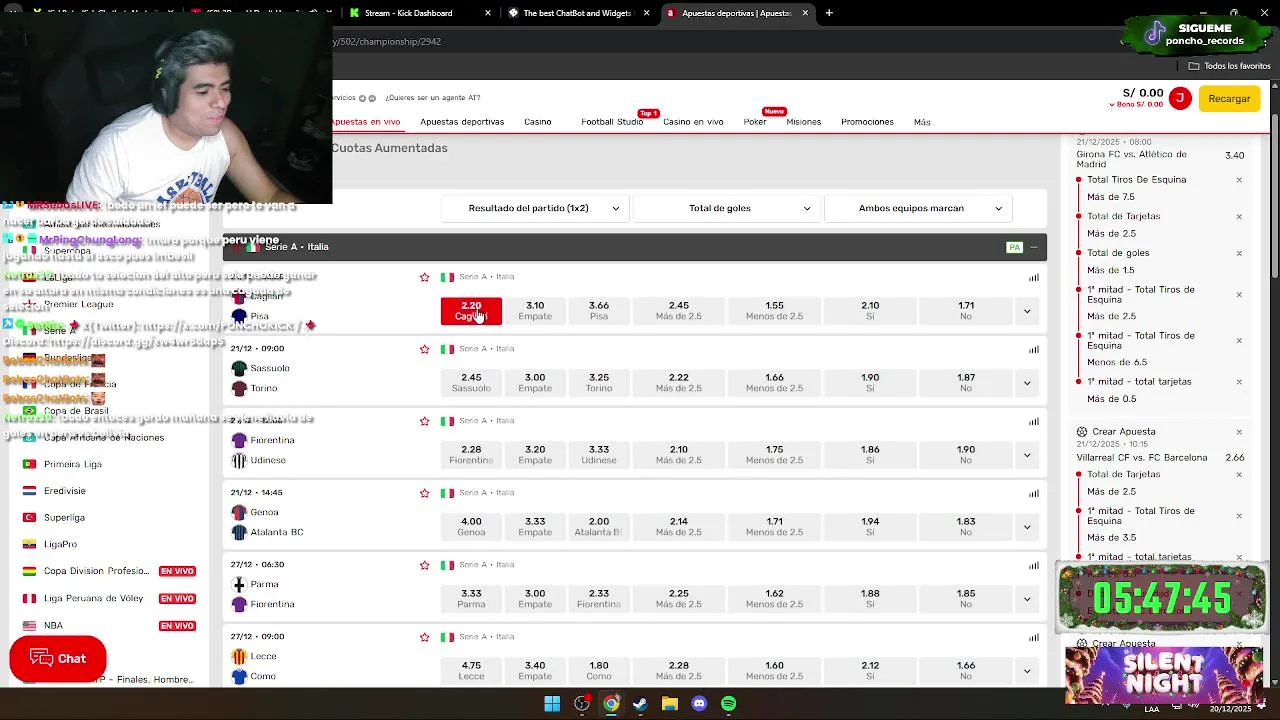Click the football icon beside Crear Apuesta

[x=1082, y=432]
